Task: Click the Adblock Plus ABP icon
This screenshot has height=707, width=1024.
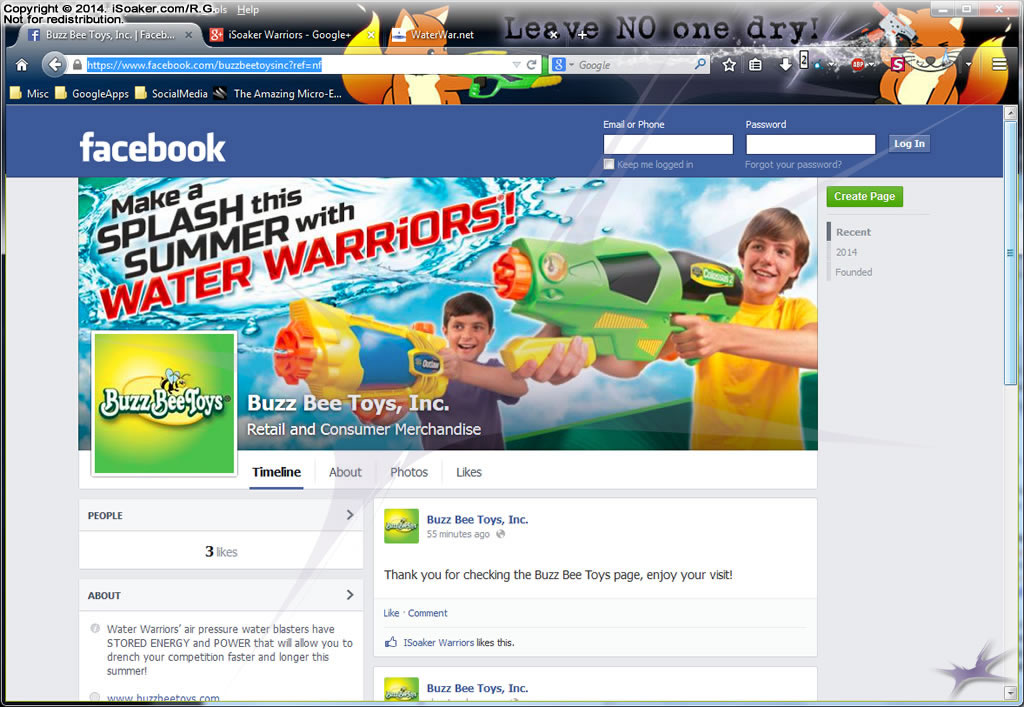Action: (858, 65)
